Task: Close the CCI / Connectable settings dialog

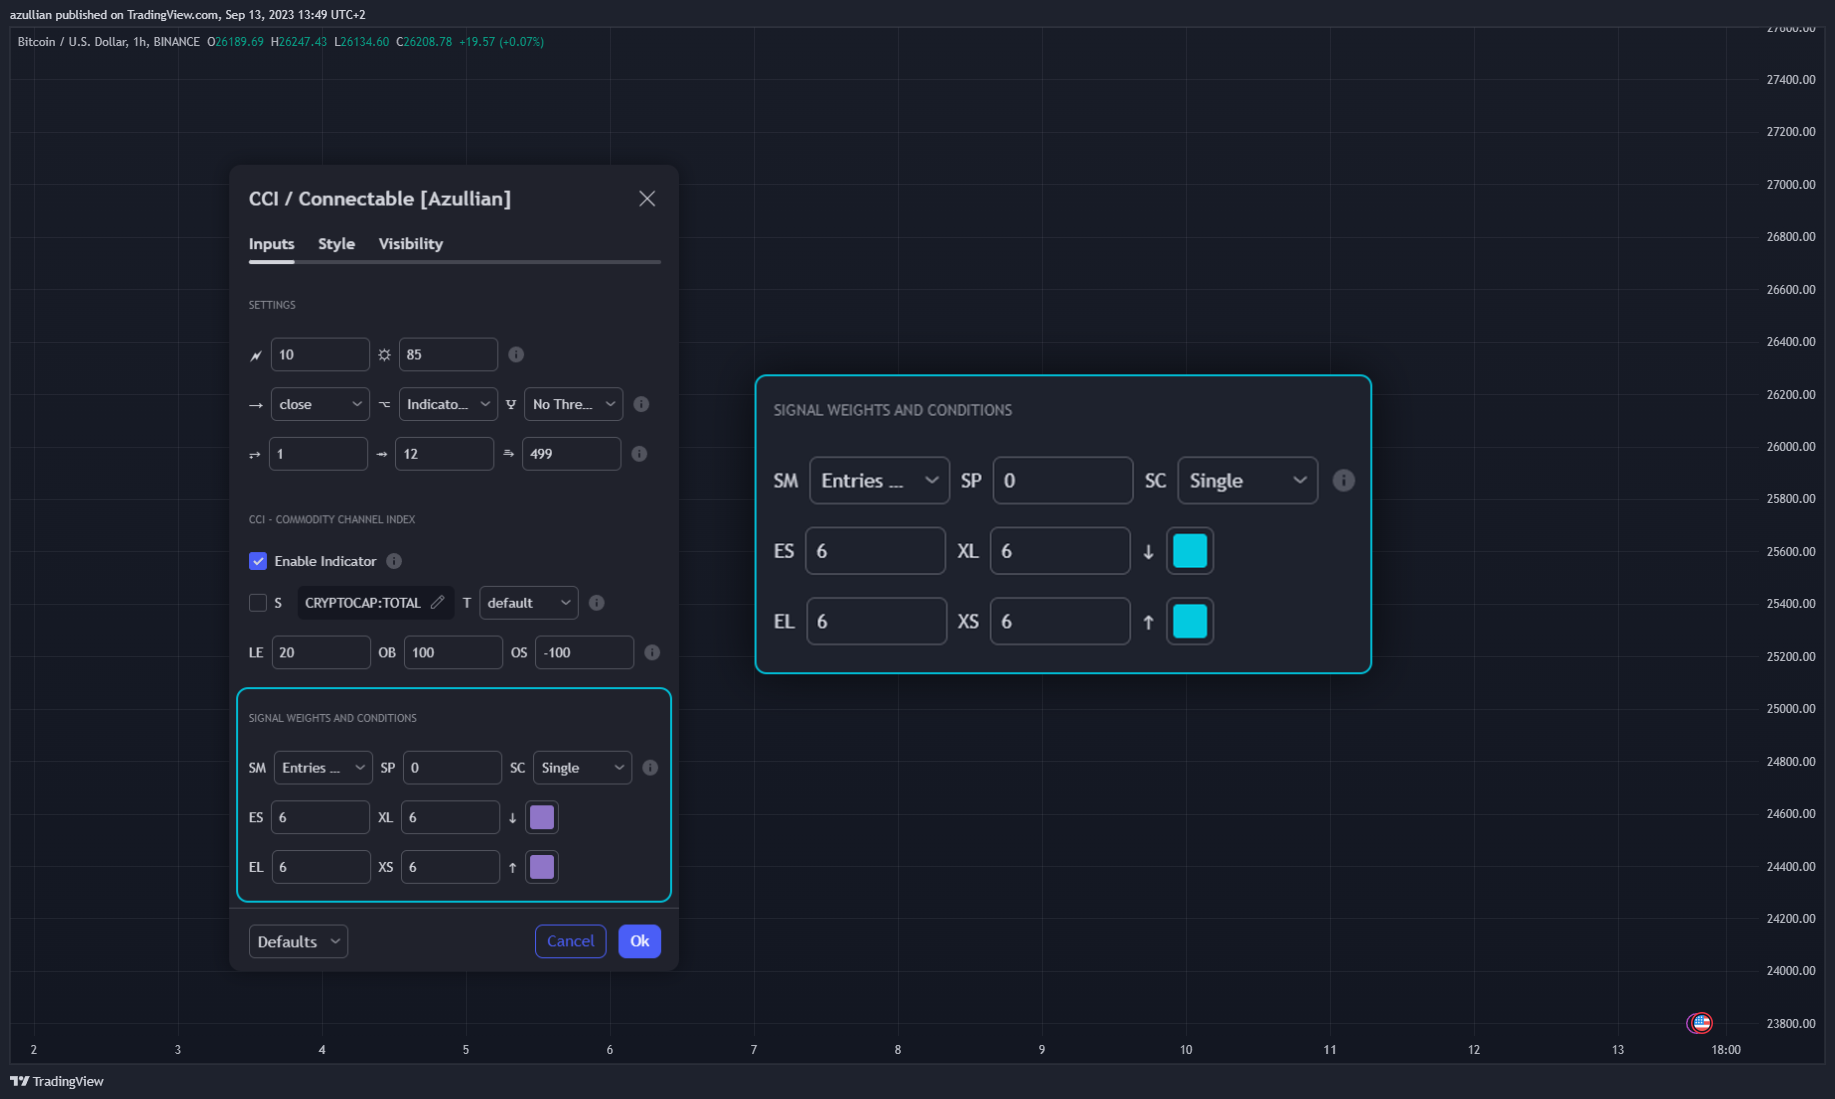Action: coord(647,198)
